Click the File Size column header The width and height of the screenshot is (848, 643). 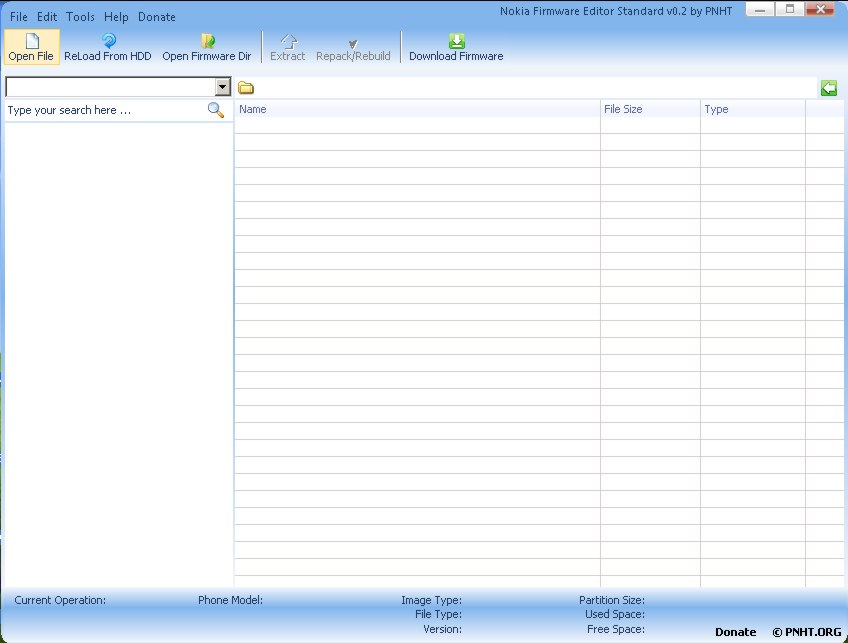pyautogui.click(x=650, y=109)
